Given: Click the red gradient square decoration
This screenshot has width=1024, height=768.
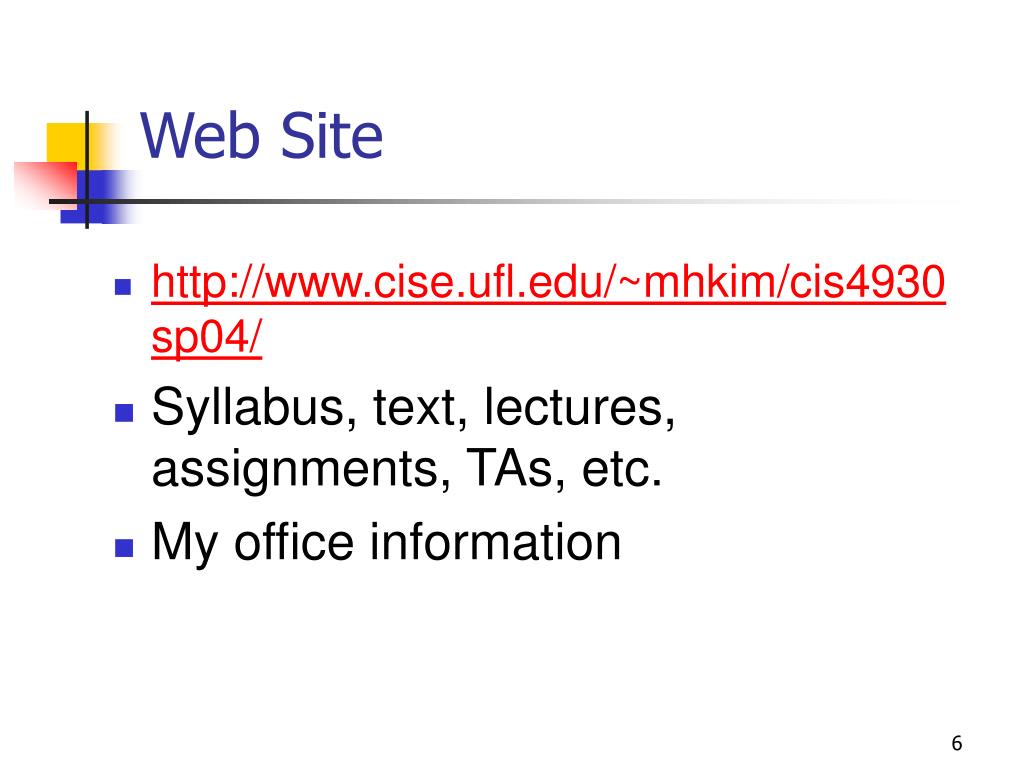Looking at the screenshot, I should pos(46,183).
